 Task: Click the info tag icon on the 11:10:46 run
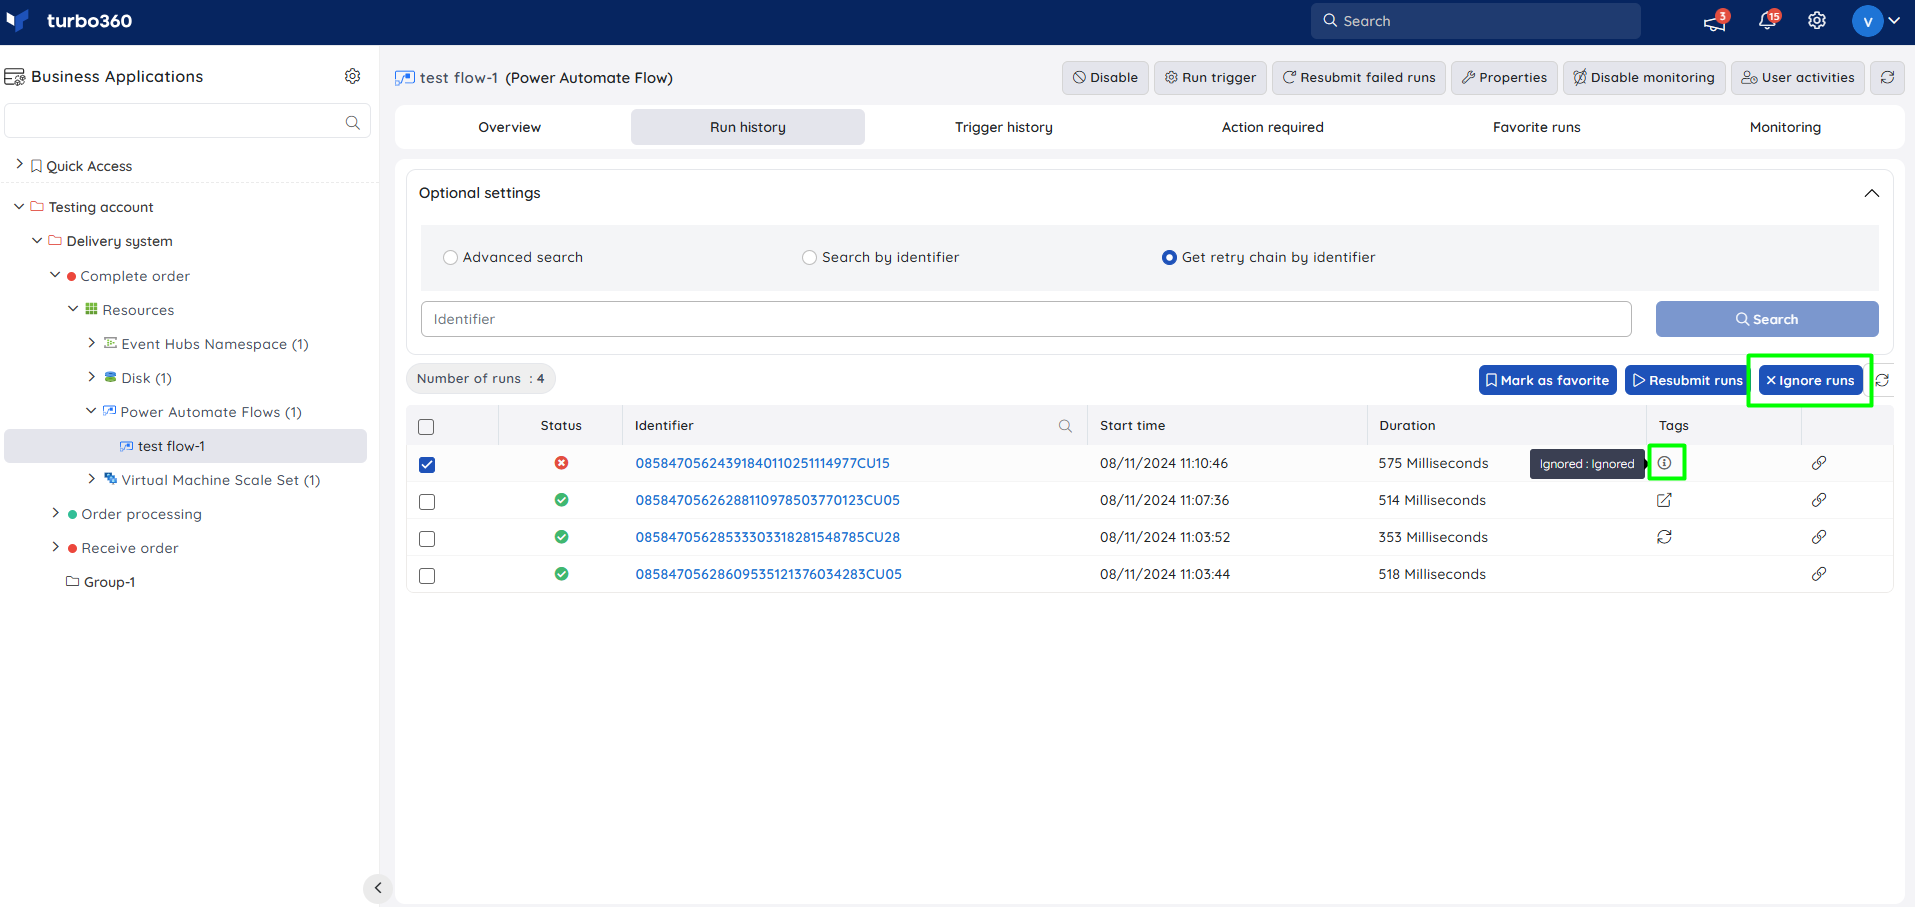tap(1664, 463)
